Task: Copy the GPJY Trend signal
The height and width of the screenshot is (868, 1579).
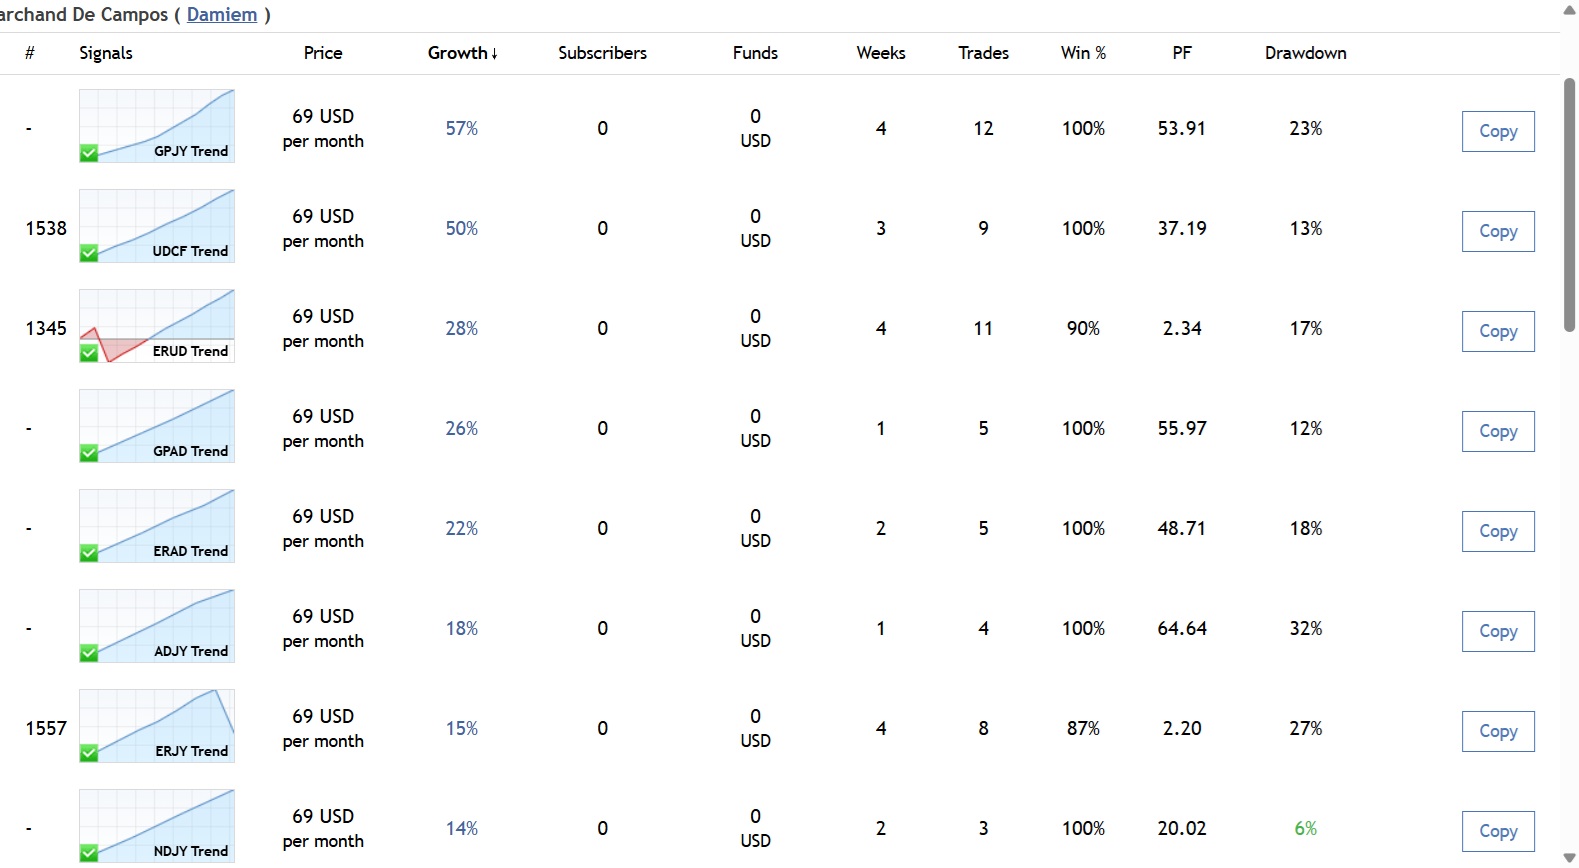Action: click(1497, 131)
